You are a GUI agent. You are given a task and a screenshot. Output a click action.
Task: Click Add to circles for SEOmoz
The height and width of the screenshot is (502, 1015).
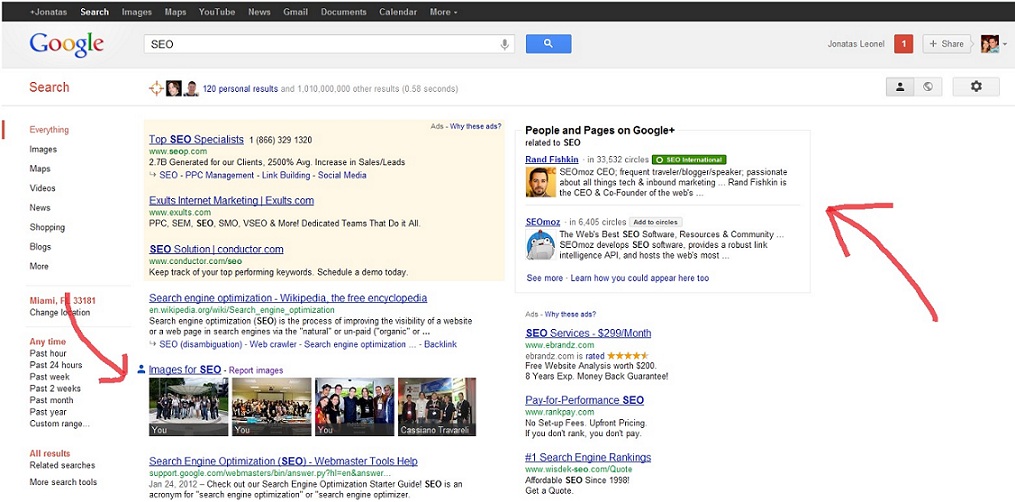(x=655, y=222)
